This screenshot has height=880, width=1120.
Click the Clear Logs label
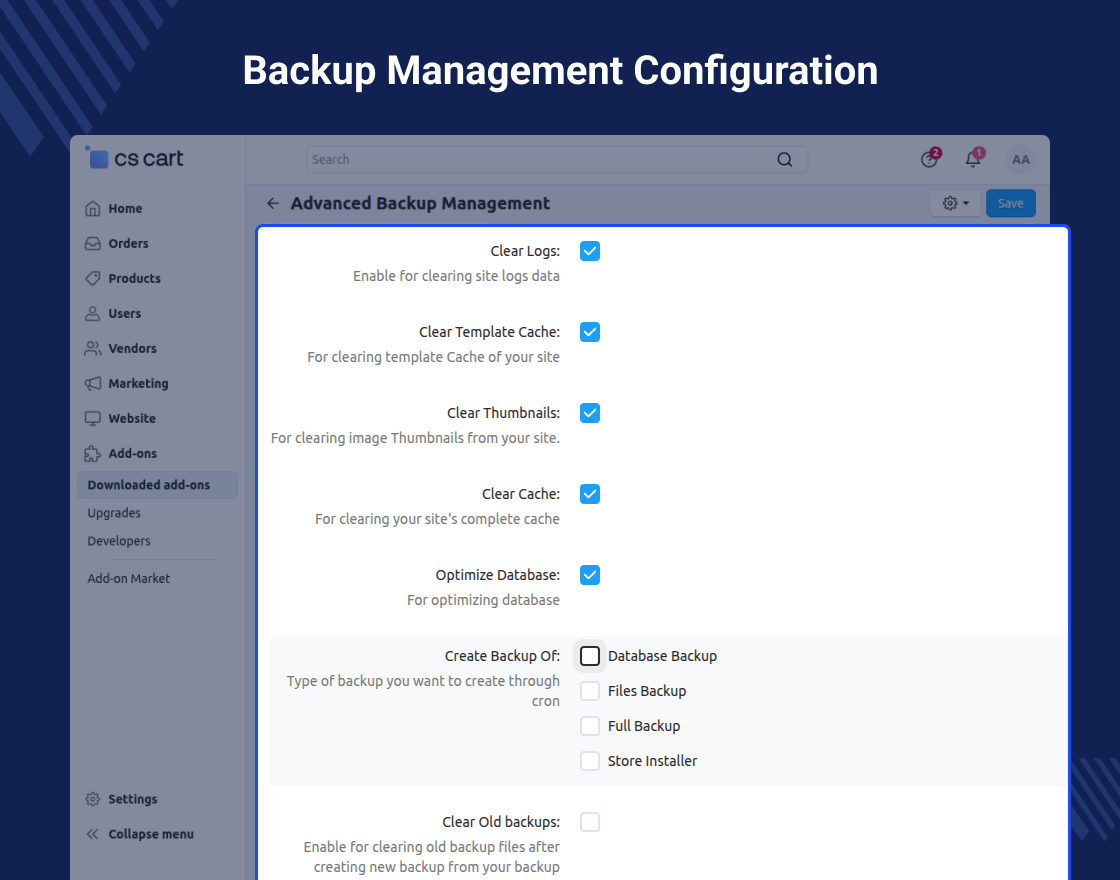(525, 251)
